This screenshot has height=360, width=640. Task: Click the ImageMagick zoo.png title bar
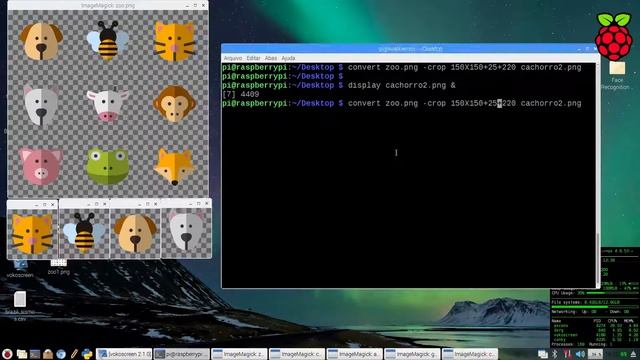[108, 5]
